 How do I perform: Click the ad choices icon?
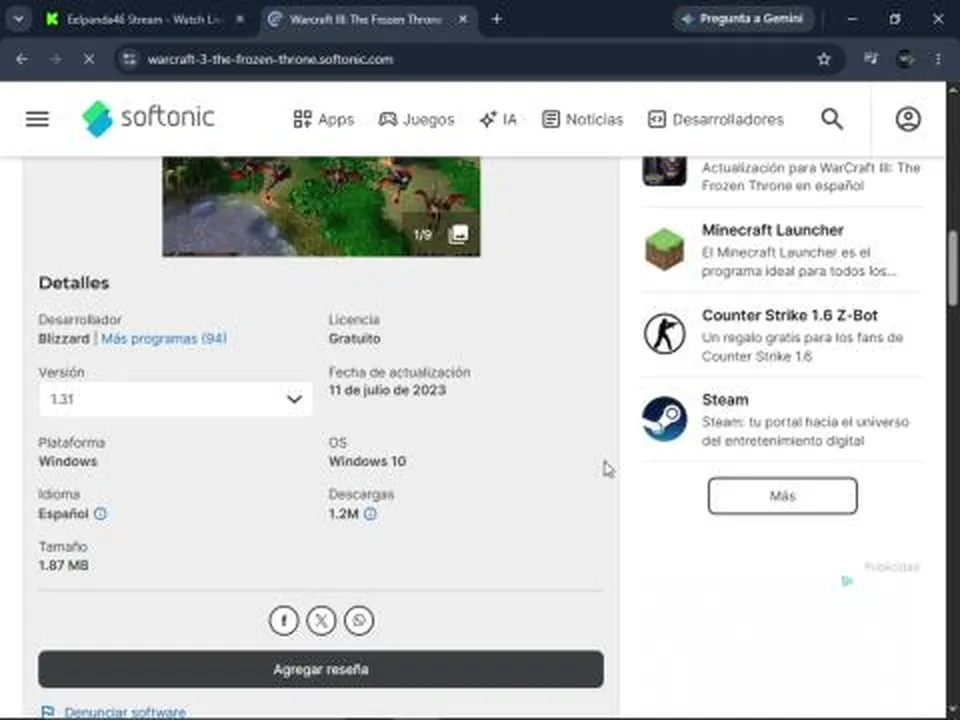[x=847, y=581]
